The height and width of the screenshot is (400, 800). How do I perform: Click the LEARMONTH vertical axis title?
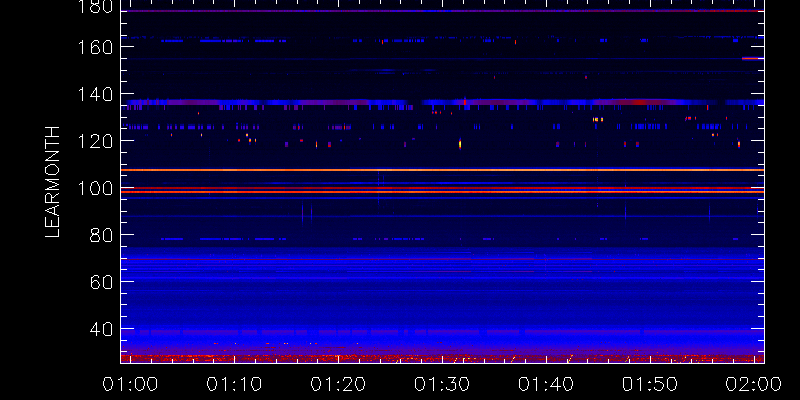tap(53, 182)
